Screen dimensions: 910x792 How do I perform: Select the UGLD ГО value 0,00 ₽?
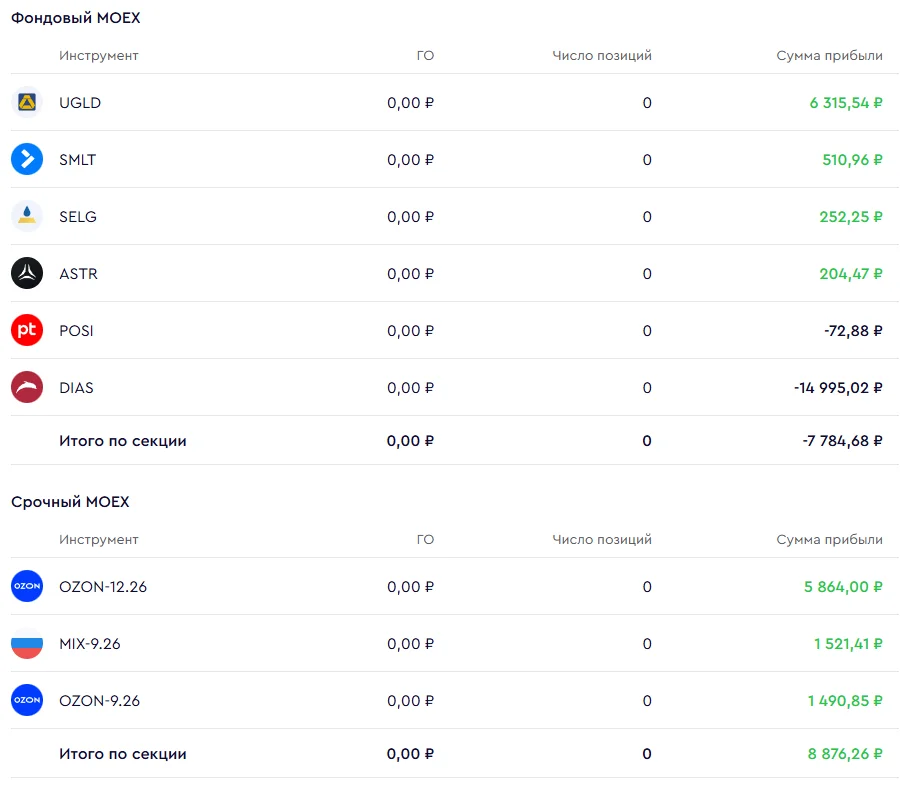click(410, 103)
